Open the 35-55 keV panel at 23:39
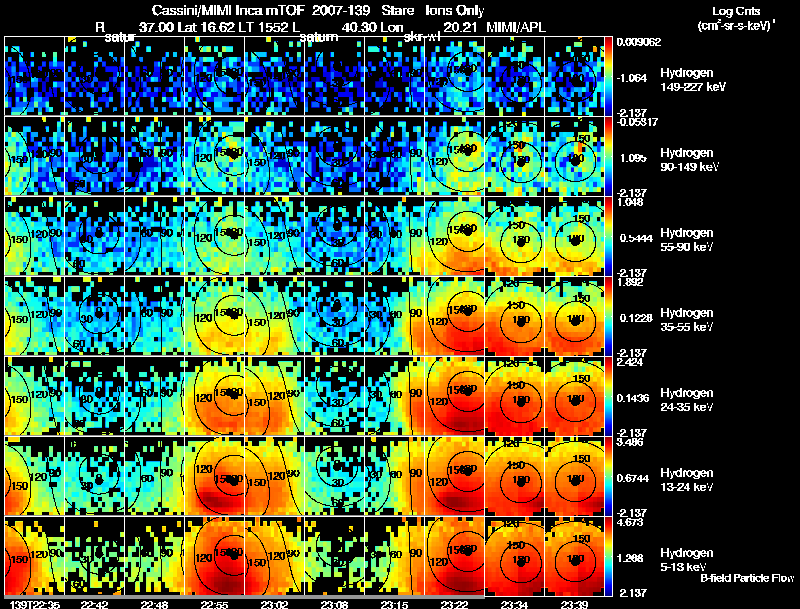This screenshot has width=800, height=609. (574, 316)
